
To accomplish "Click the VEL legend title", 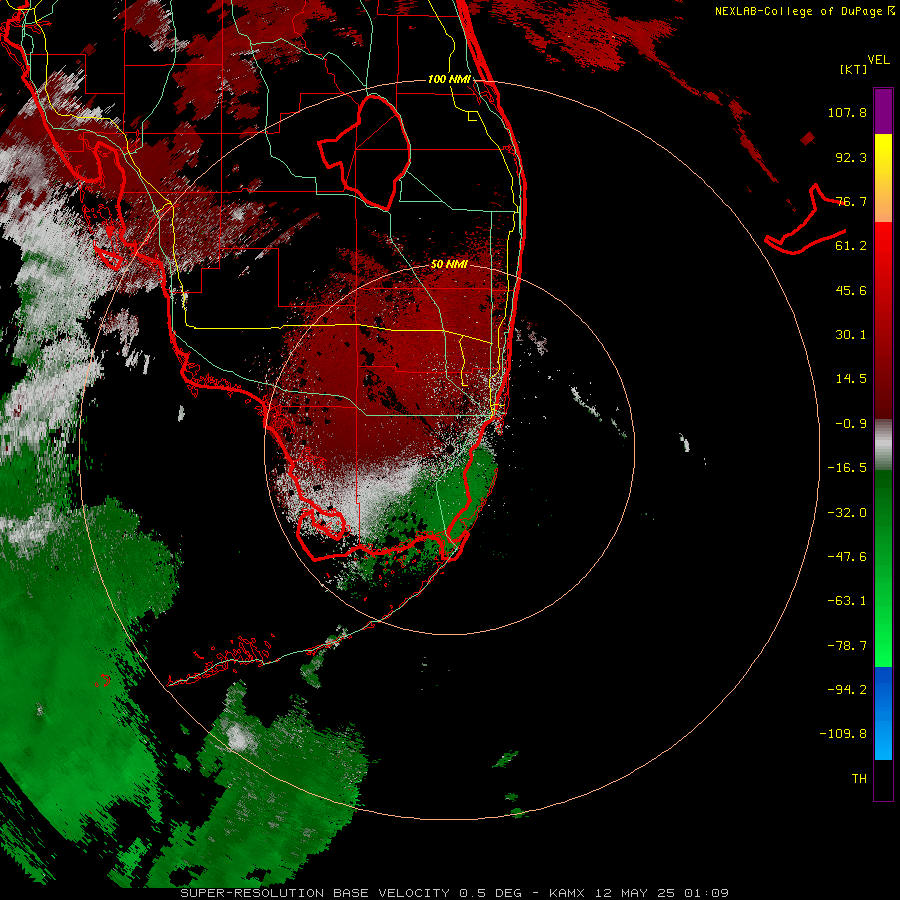I will (x=878, y=60).
